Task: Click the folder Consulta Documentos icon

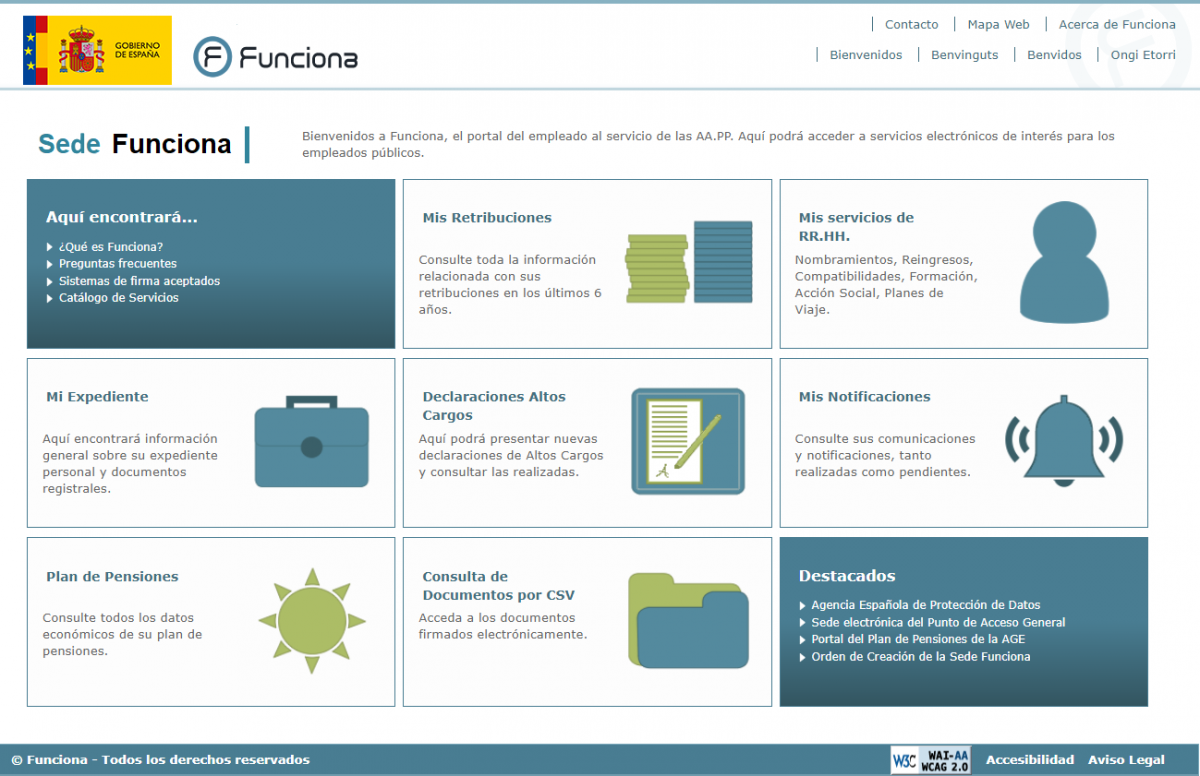Action: coord(688,620)
